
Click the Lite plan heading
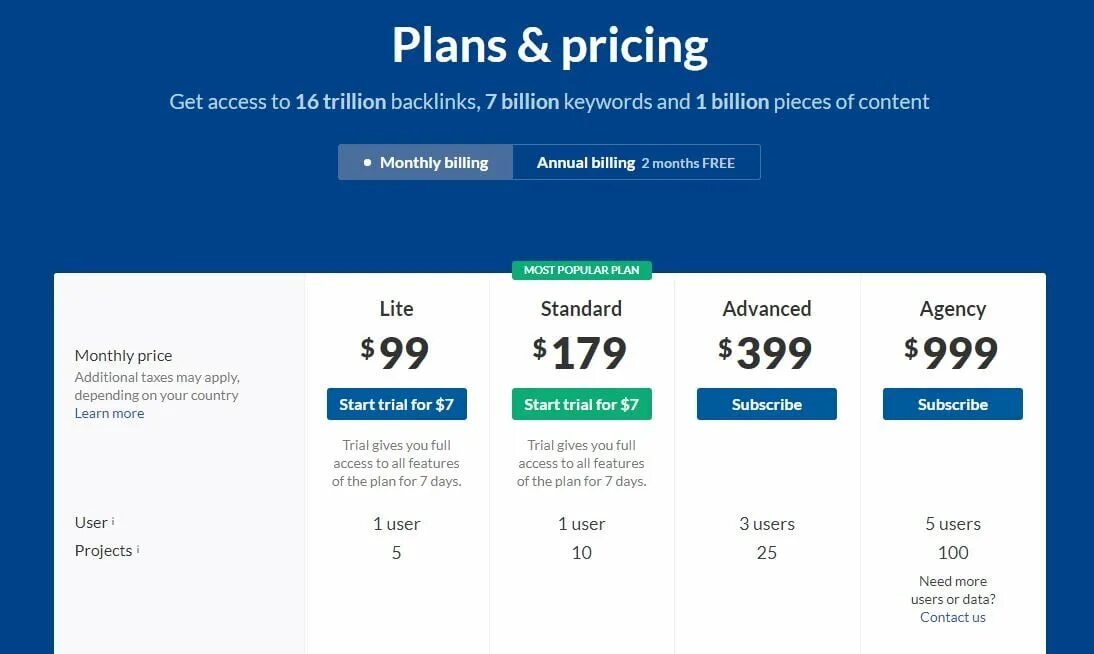[x=396, y=309]
